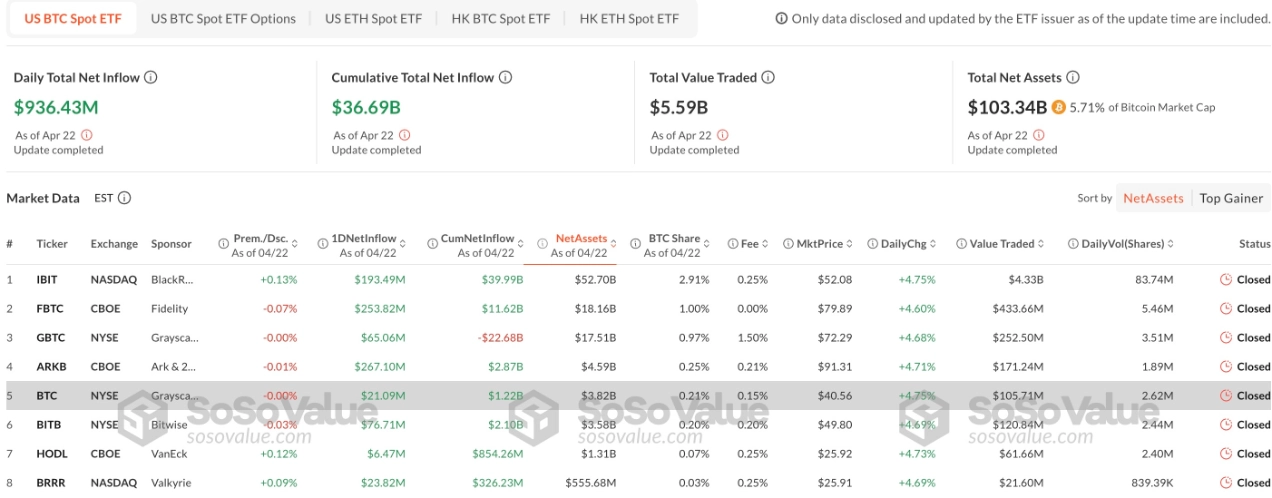Click the Status column header

pos(1254,243)
